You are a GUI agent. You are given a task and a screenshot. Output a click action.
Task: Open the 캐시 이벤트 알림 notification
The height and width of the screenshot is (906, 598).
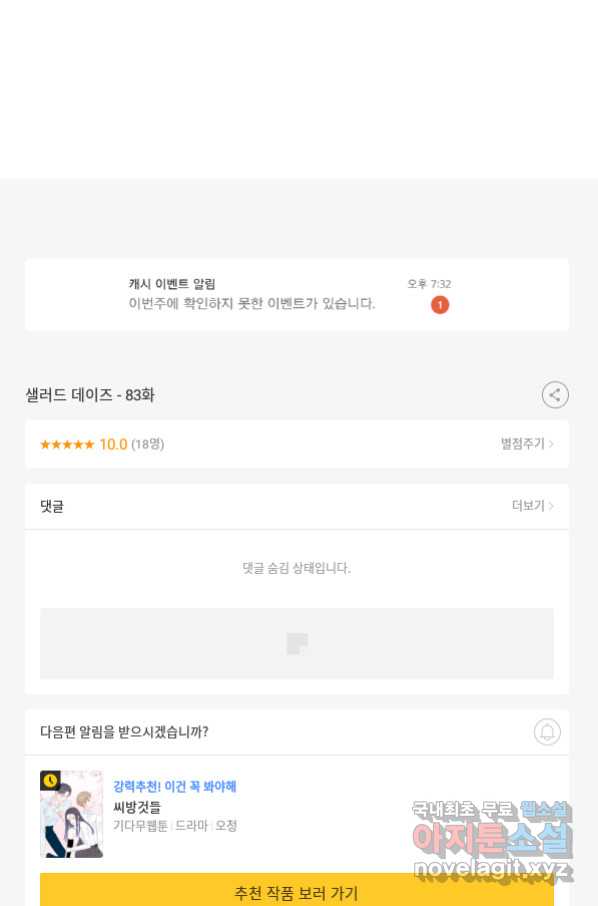297,295
